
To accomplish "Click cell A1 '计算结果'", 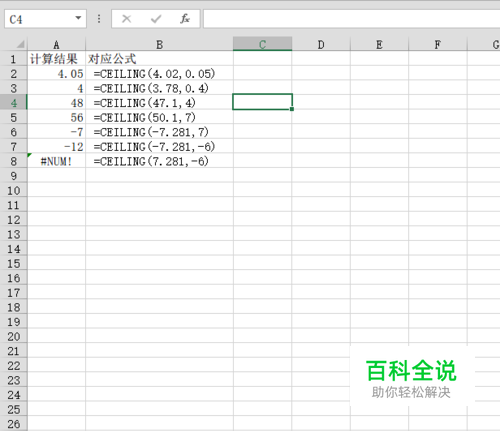I will 56,59.
